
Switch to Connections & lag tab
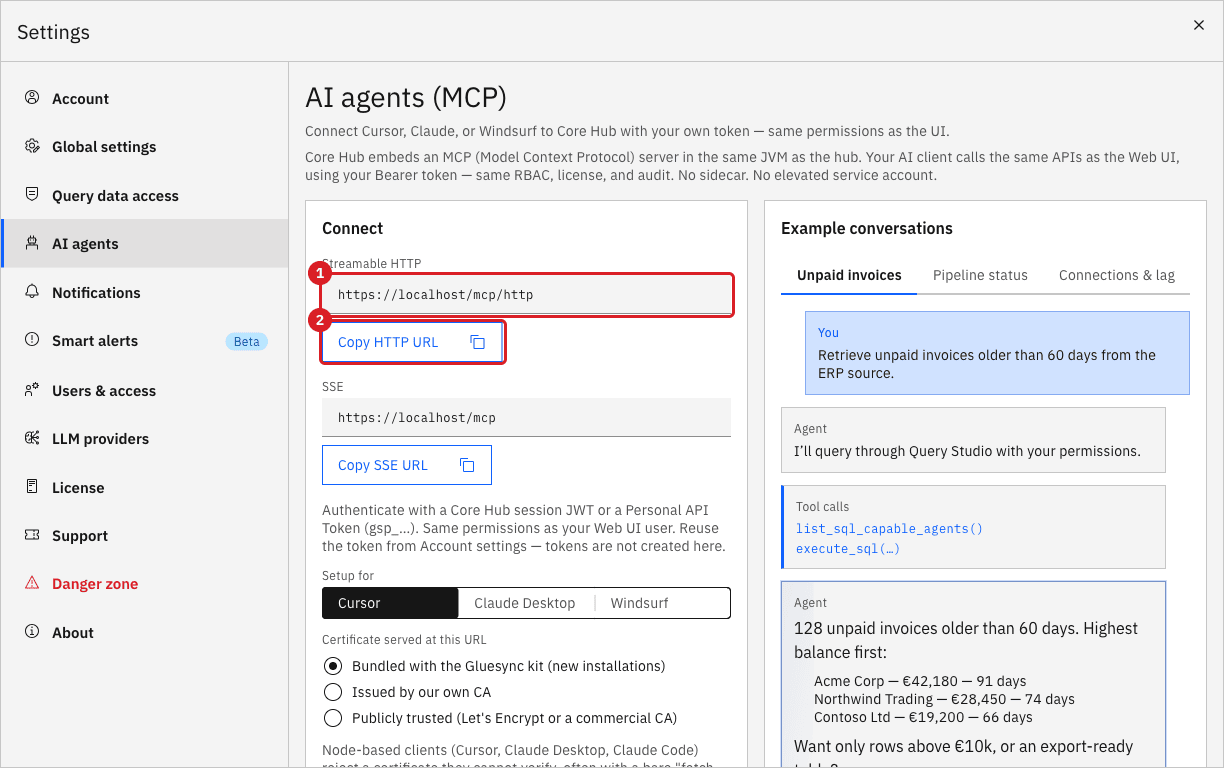click(1117, 275)
